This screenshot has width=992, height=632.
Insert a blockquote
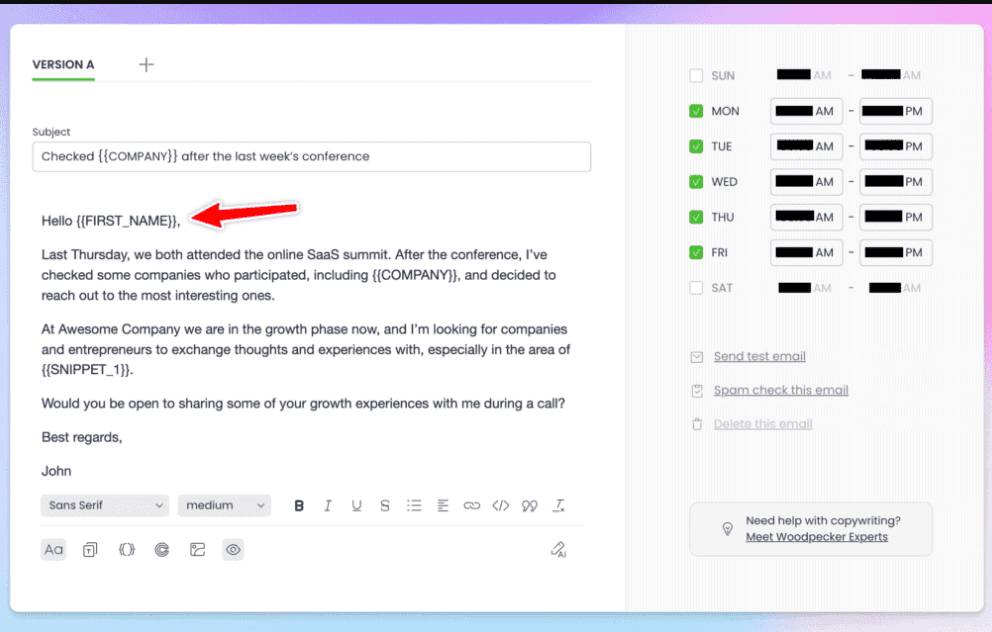(x=529, y=505)
